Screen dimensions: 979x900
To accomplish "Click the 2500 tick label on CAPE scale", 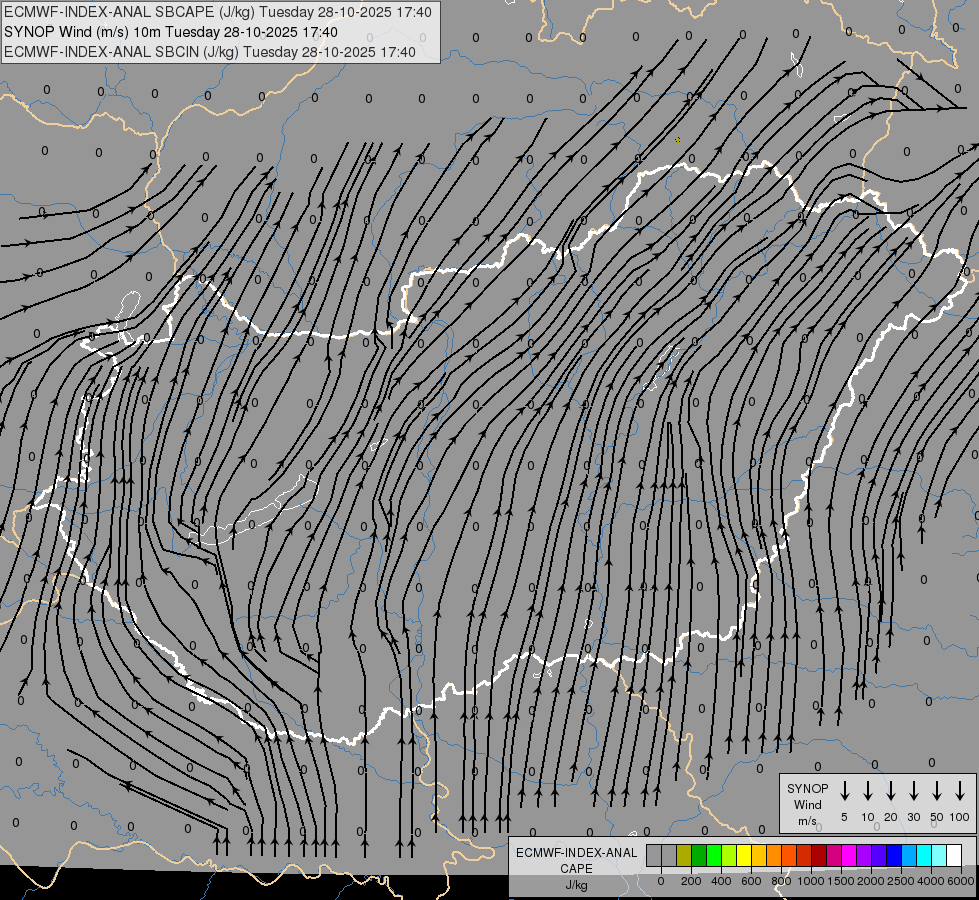I will 901,881.
